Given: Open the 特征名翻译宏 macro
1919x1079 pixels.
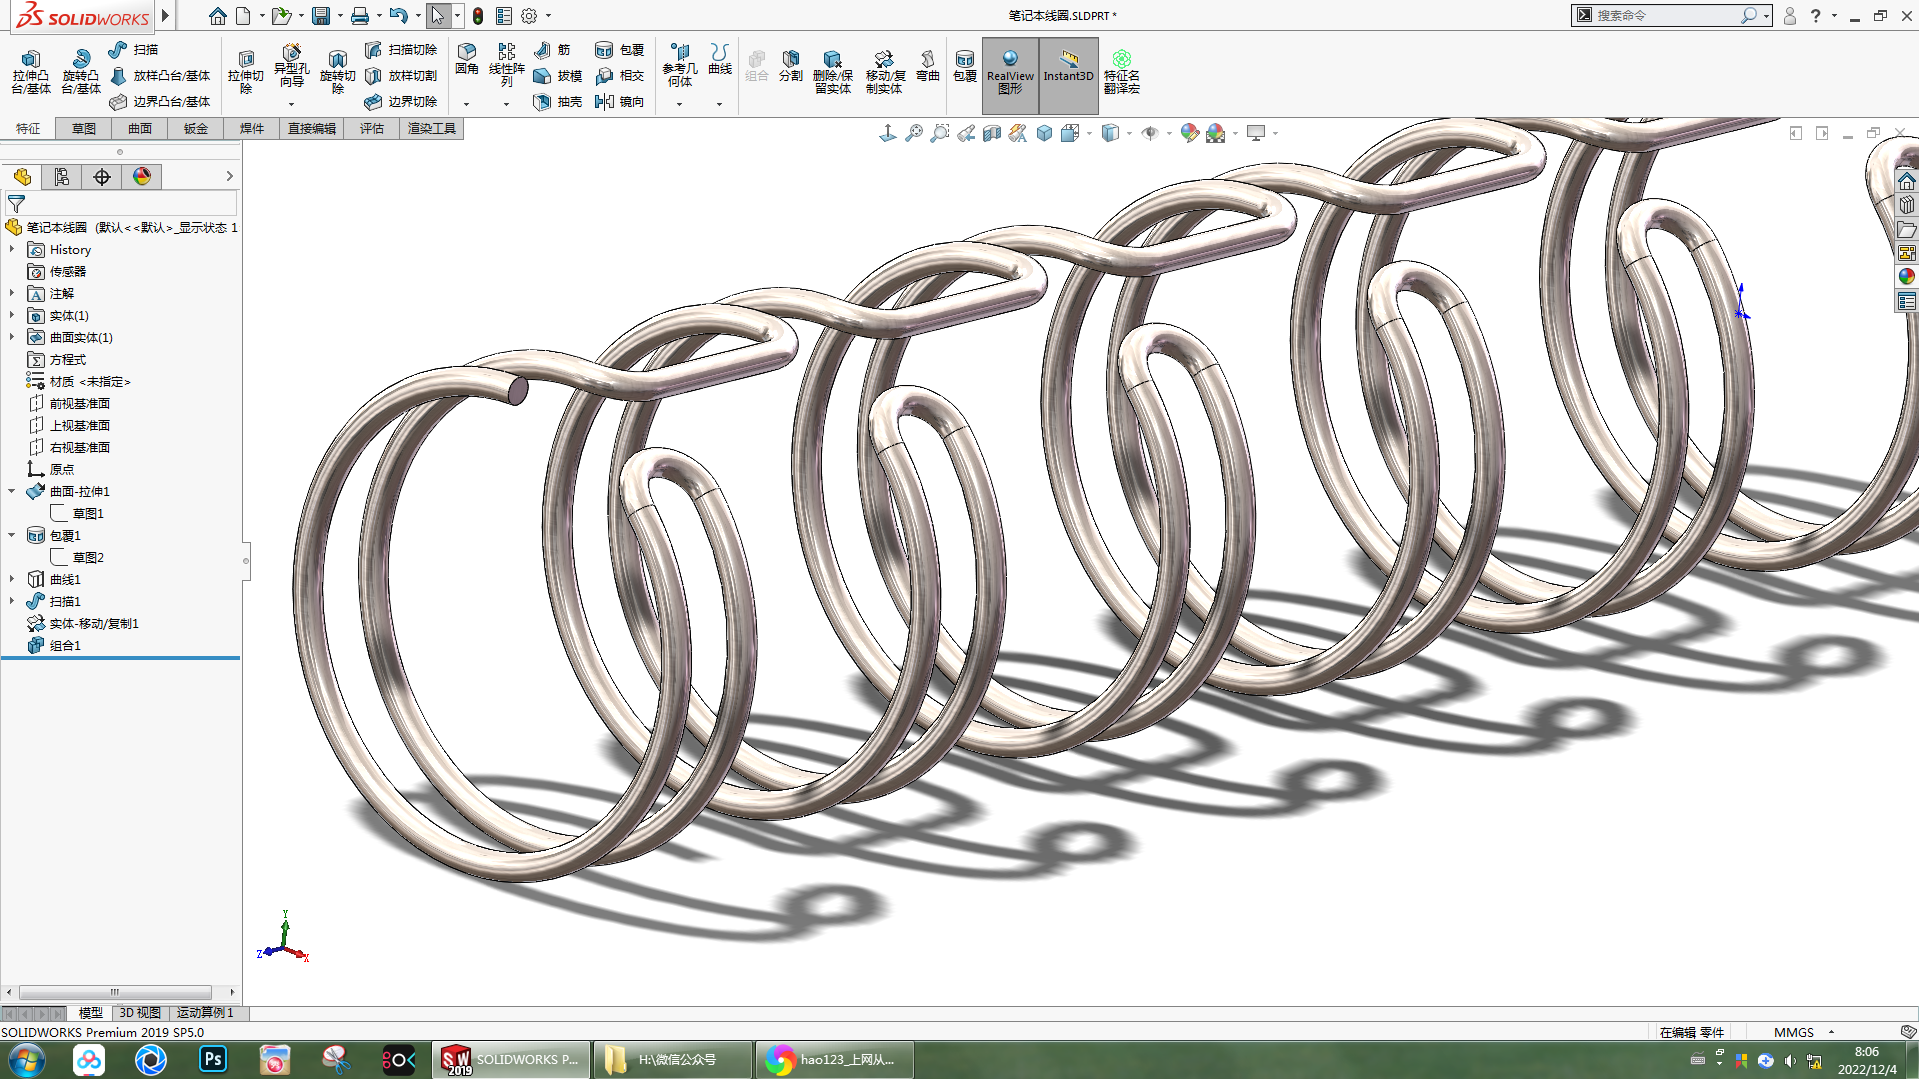Looking at the screenshot, I should tap(1122, 72).
